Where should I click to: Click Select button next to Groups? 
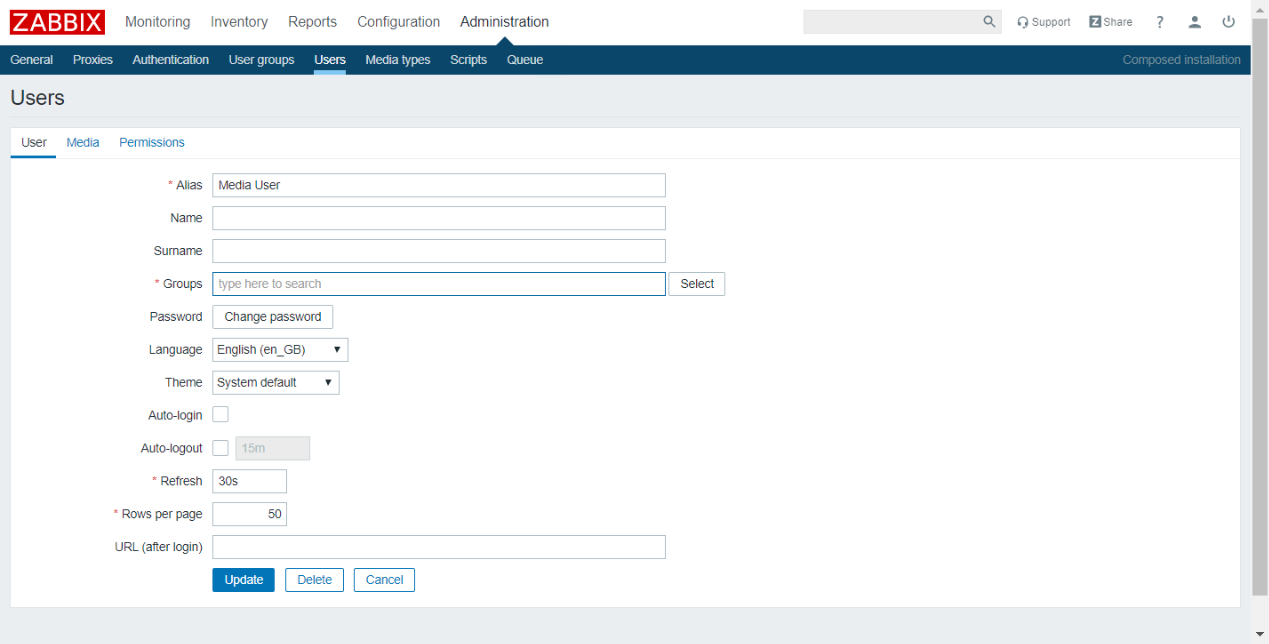697,284
